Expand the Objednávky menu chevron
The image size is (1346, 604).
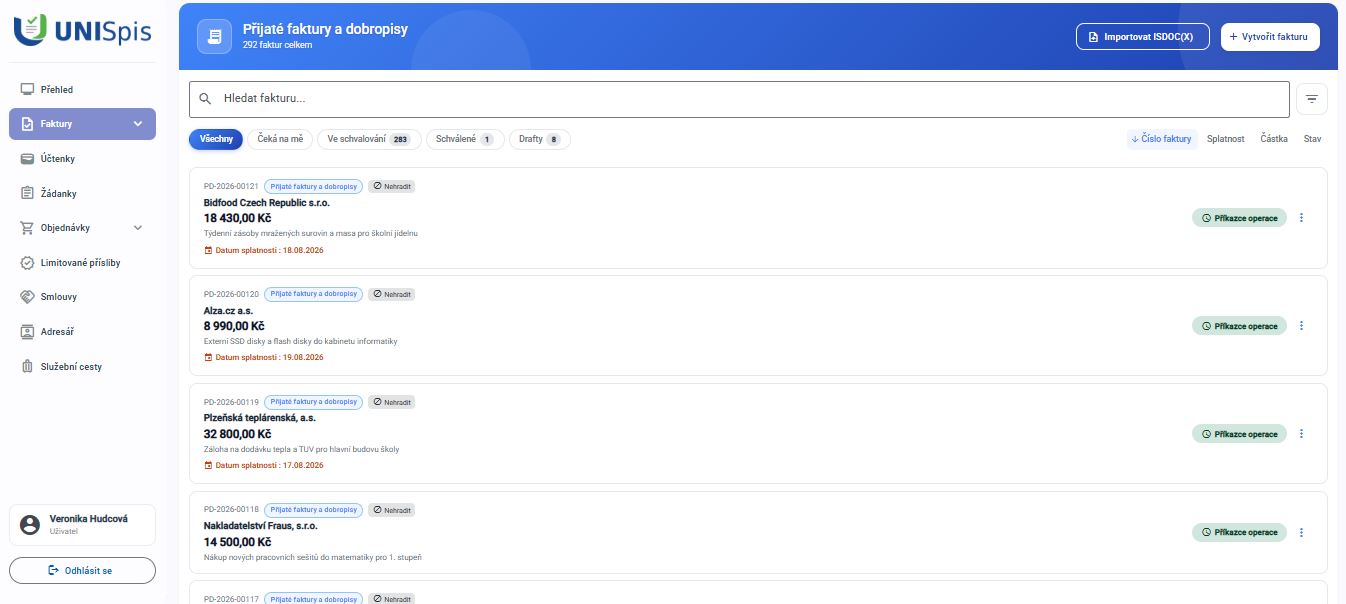point(138,228)
